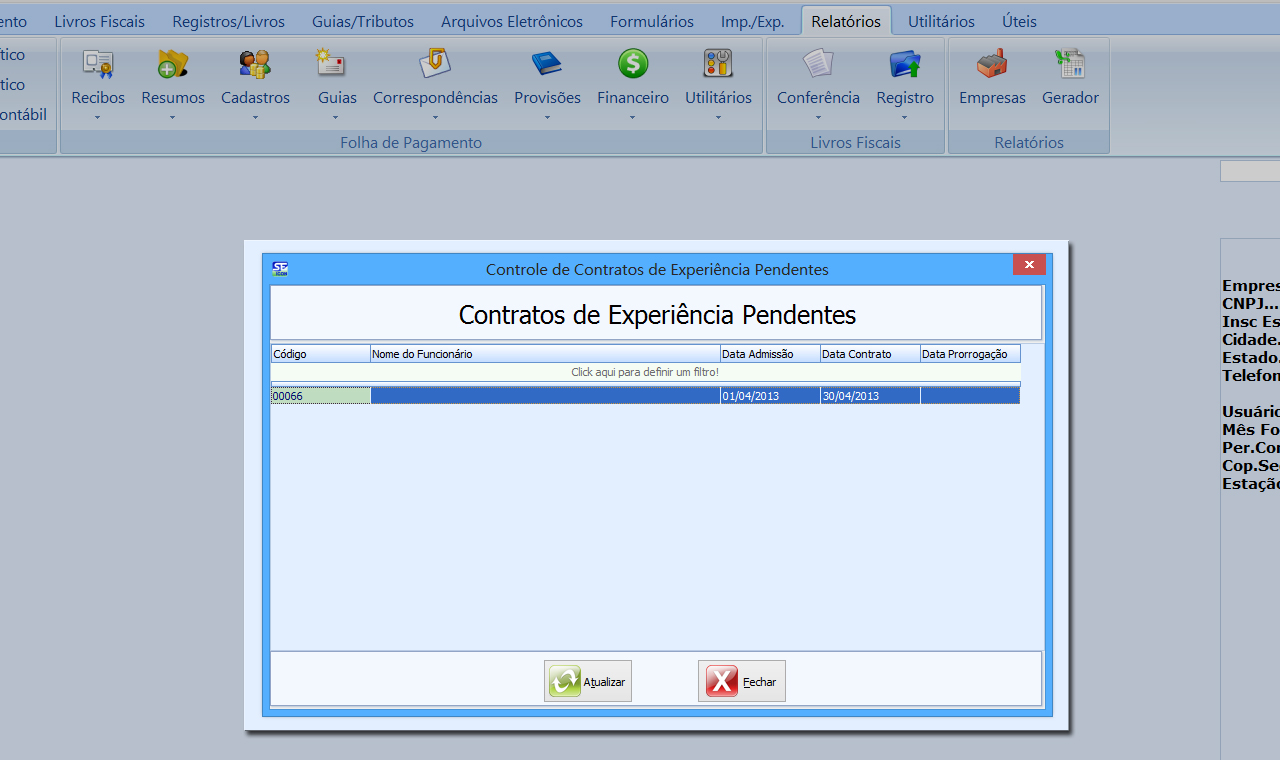Close the Contratos de Experiência dialog

pos(1029,265)
